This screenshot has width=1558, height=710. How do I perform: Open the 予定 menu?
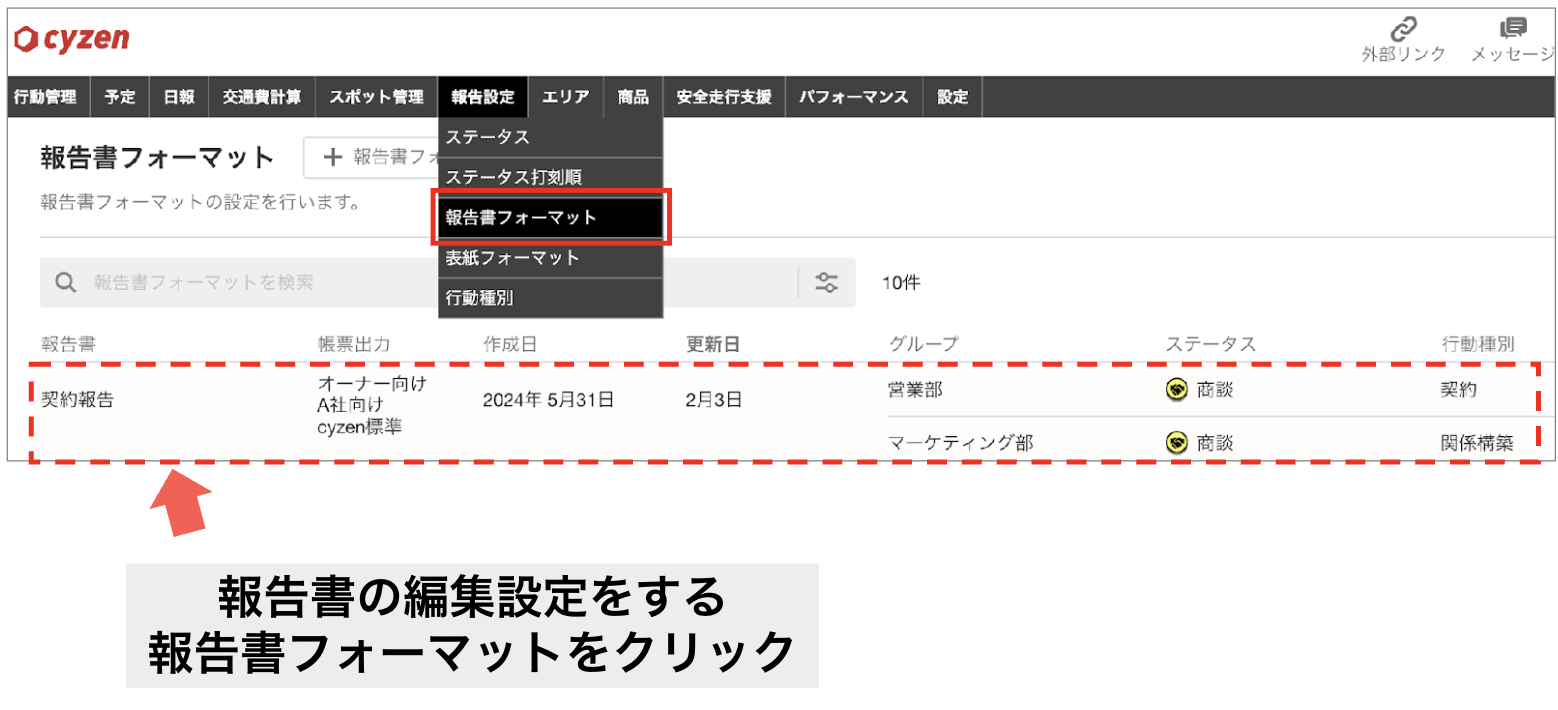120,97
